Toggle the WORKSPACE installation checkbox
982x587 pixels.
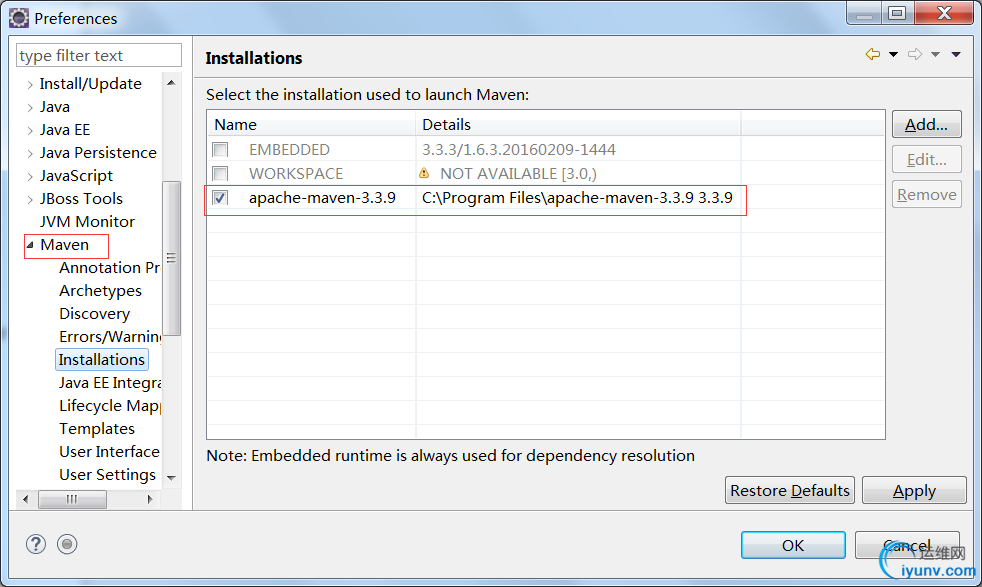pos(220,174)
